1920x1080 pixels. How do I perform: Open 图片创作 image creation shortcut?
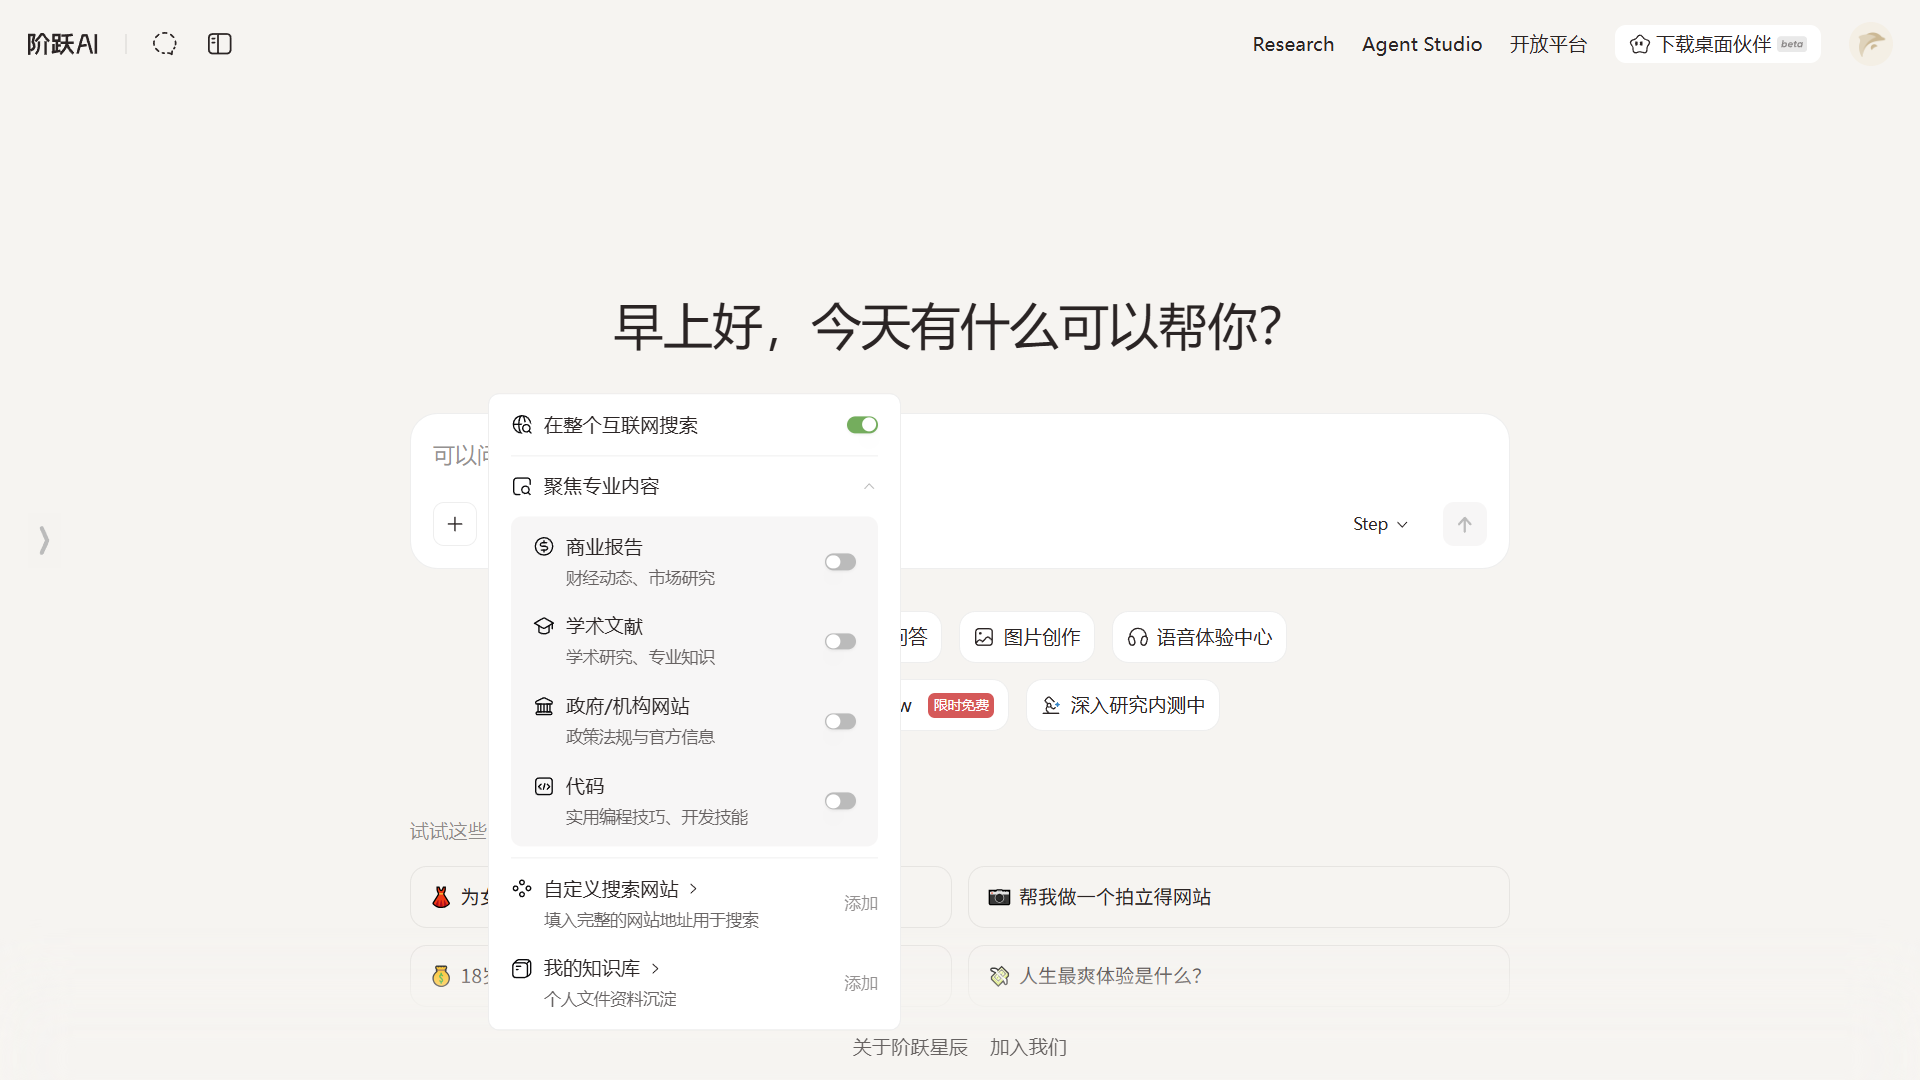(x=1027, y=637)
